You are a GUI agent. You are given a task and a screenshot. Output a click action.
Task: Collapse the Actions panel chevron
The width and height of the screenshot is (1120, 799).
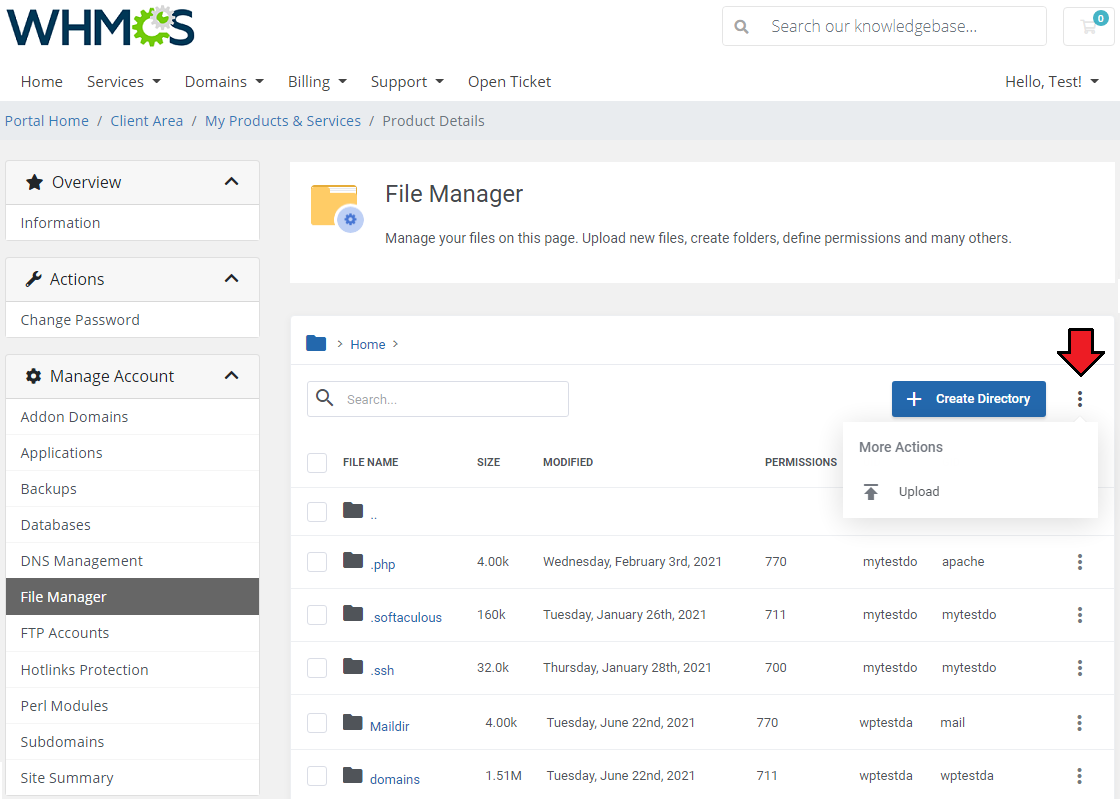point(231,279)
